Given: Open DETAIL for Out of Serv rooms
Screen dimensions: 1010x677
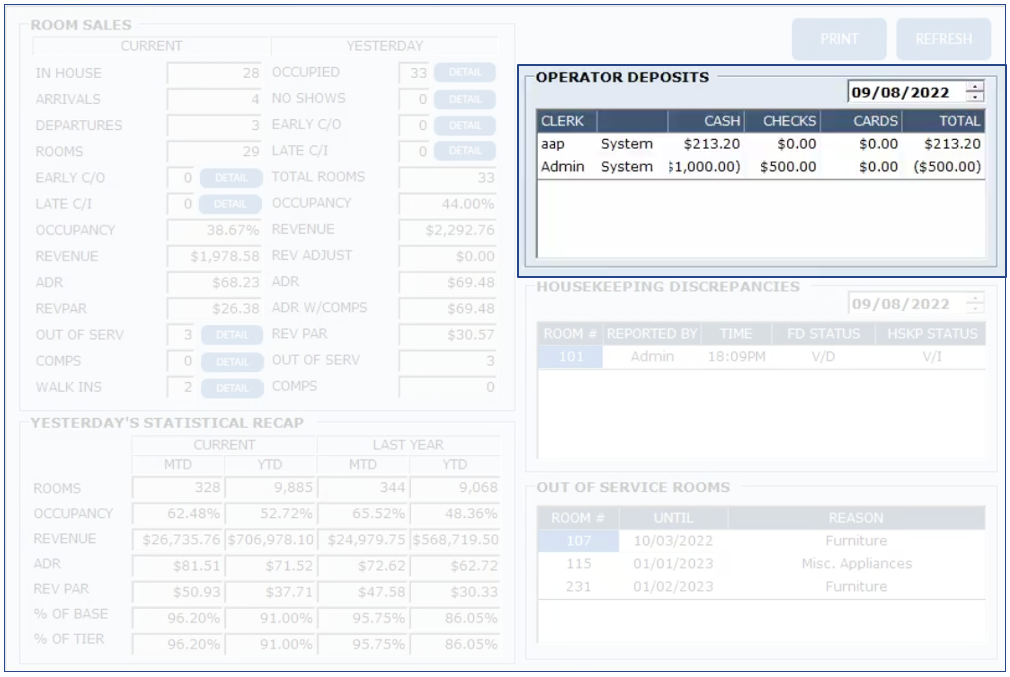Looking at the screenshot, I should 231,335.
